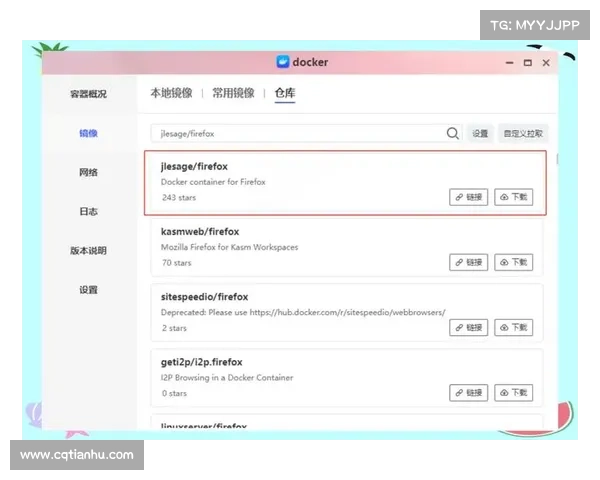Click the '2 stars' label
Screen dimensions: 600x480
pyautogui.click(x=174, y=328)
